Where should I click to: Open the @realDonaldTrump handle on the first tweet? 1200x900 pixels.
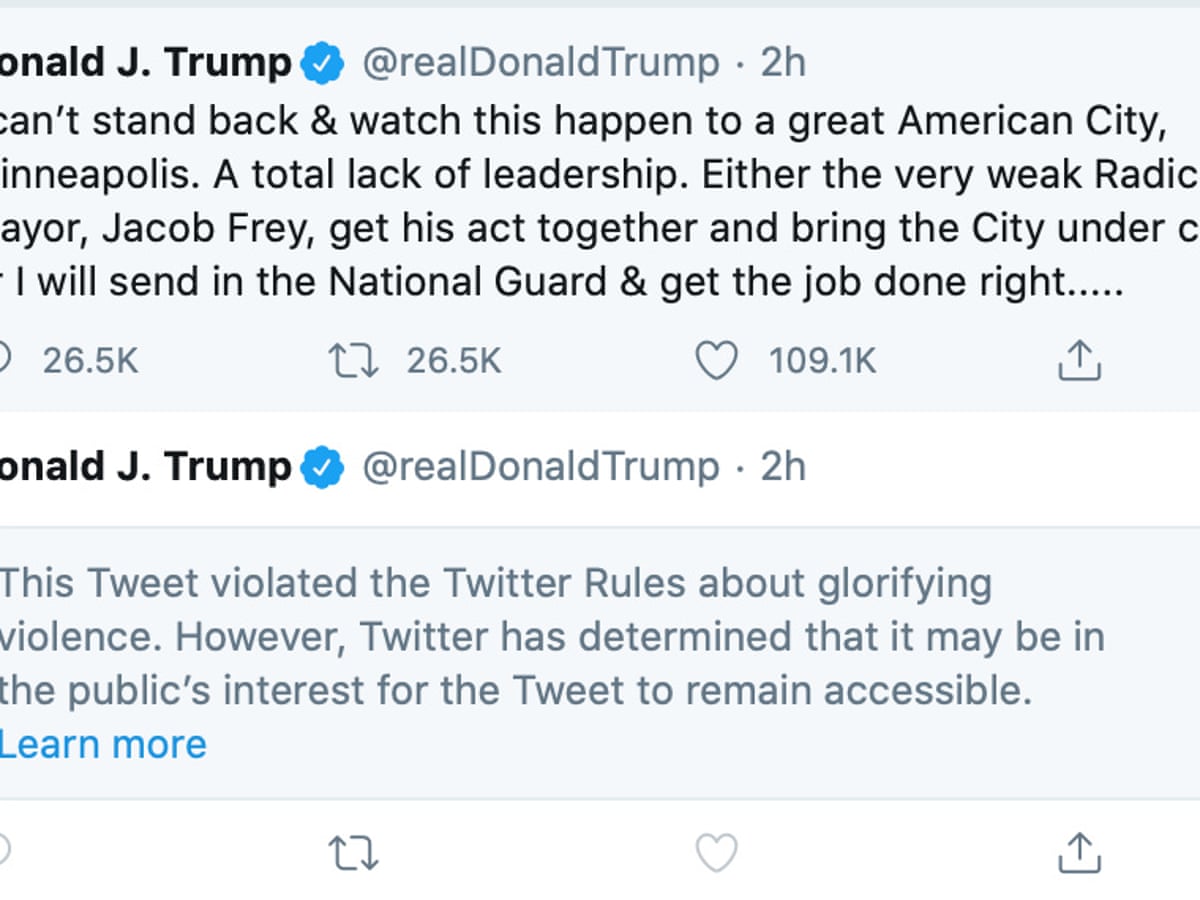click(540, 64)
